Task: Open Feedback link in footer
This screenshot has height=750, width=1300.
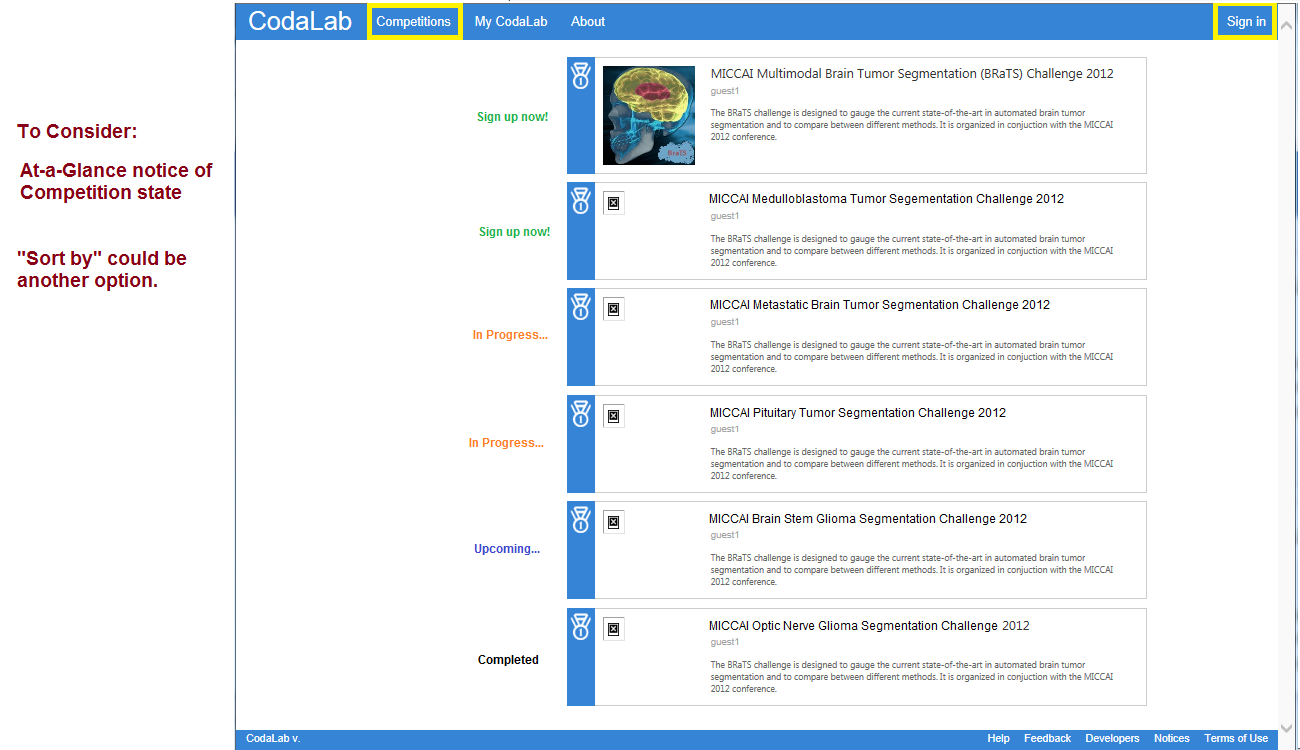Action: (1047, 739)
